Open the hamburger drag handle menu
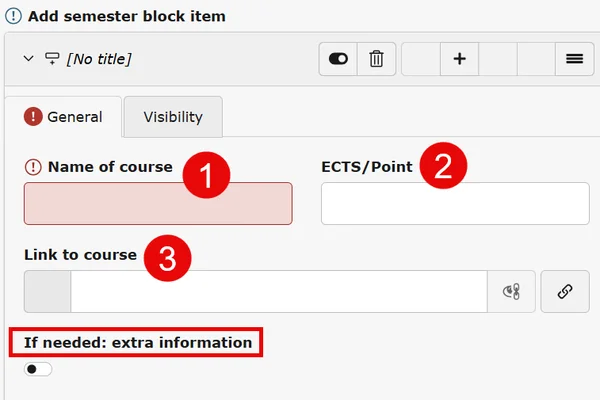The width and height of the screenshot is (600, 400). coord(574,59)
